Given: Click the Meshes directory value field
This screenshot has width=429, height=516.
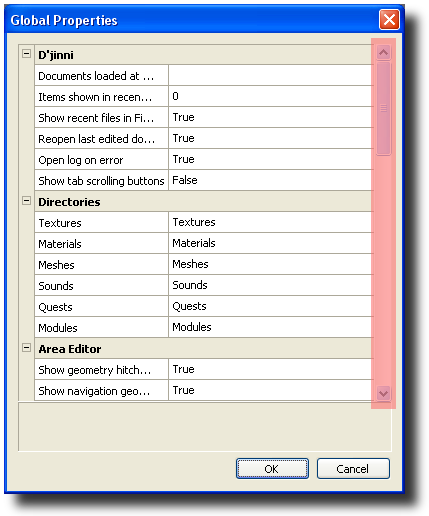Looking at the screenshot, I should click(x=271, y=264).
